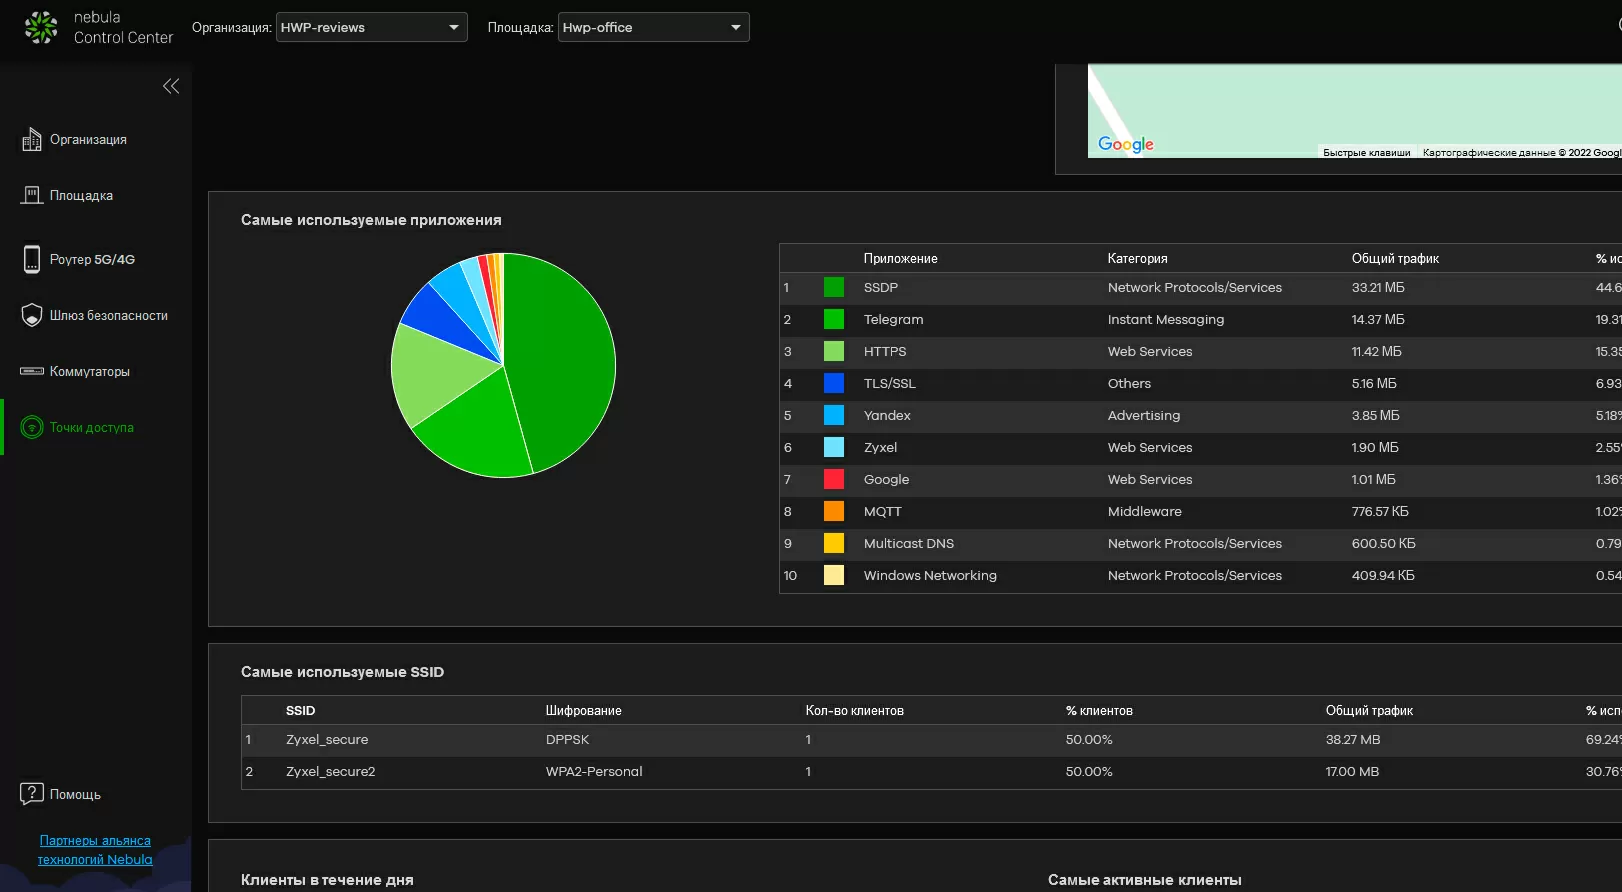Click the Instant Messaging category cell
This screenshot has width=1622, height=892.
pyautogui.click(x=1165, y=319)
